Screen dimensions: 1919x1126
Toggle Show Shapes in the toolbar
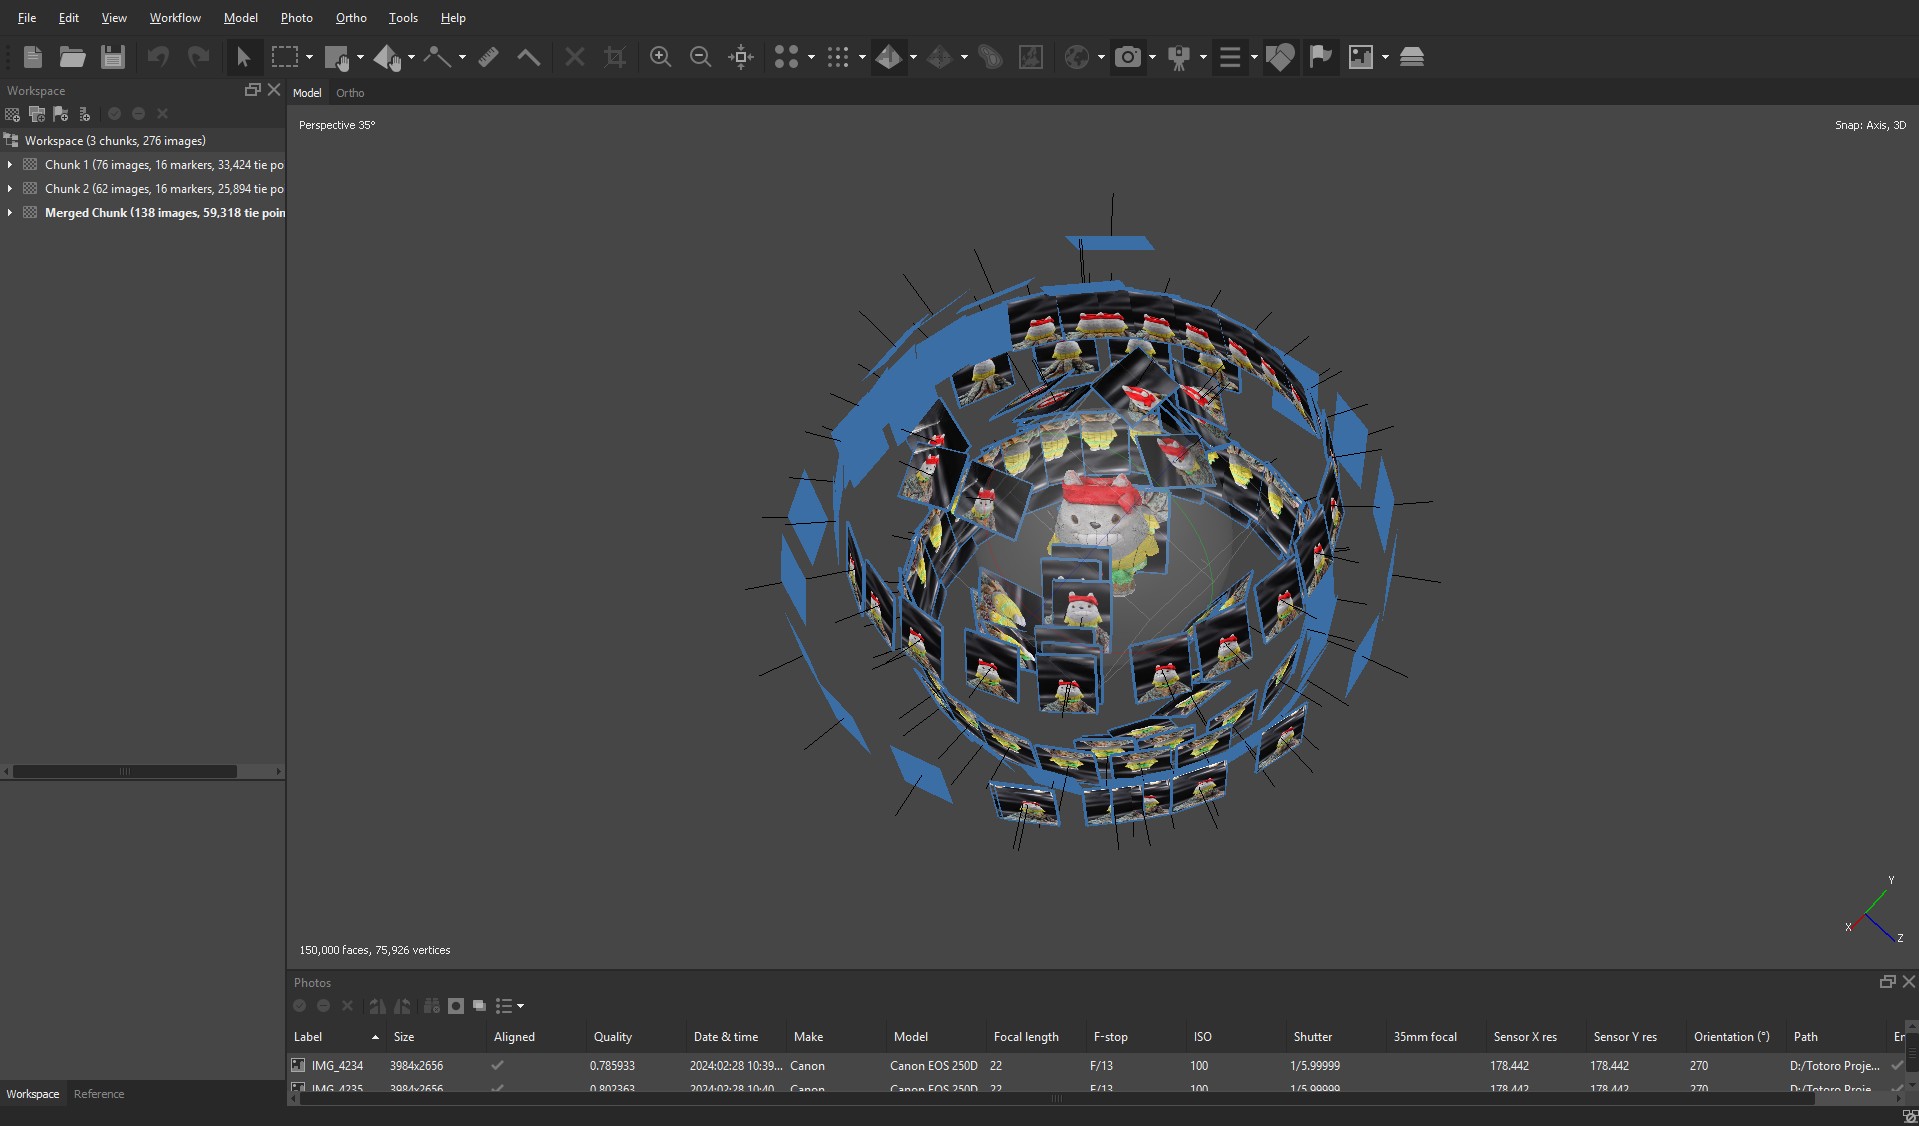(1280, 57)
